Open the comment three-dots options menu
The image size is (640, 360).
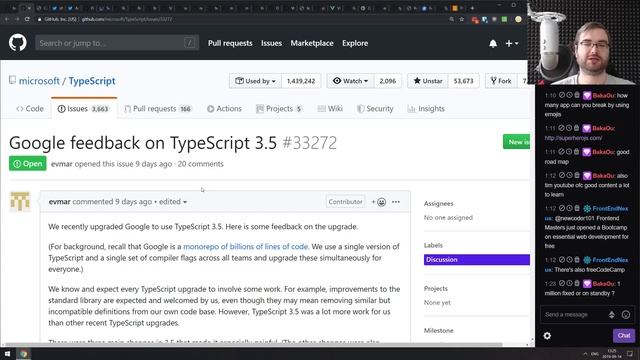click(396, 202)
